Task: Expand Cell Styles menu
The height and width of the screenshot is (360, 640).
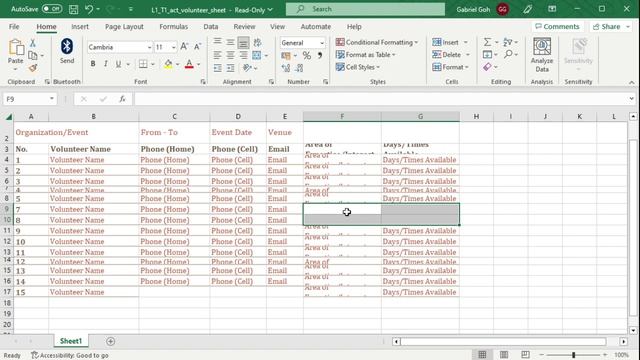Action: (x=358, y=67)
